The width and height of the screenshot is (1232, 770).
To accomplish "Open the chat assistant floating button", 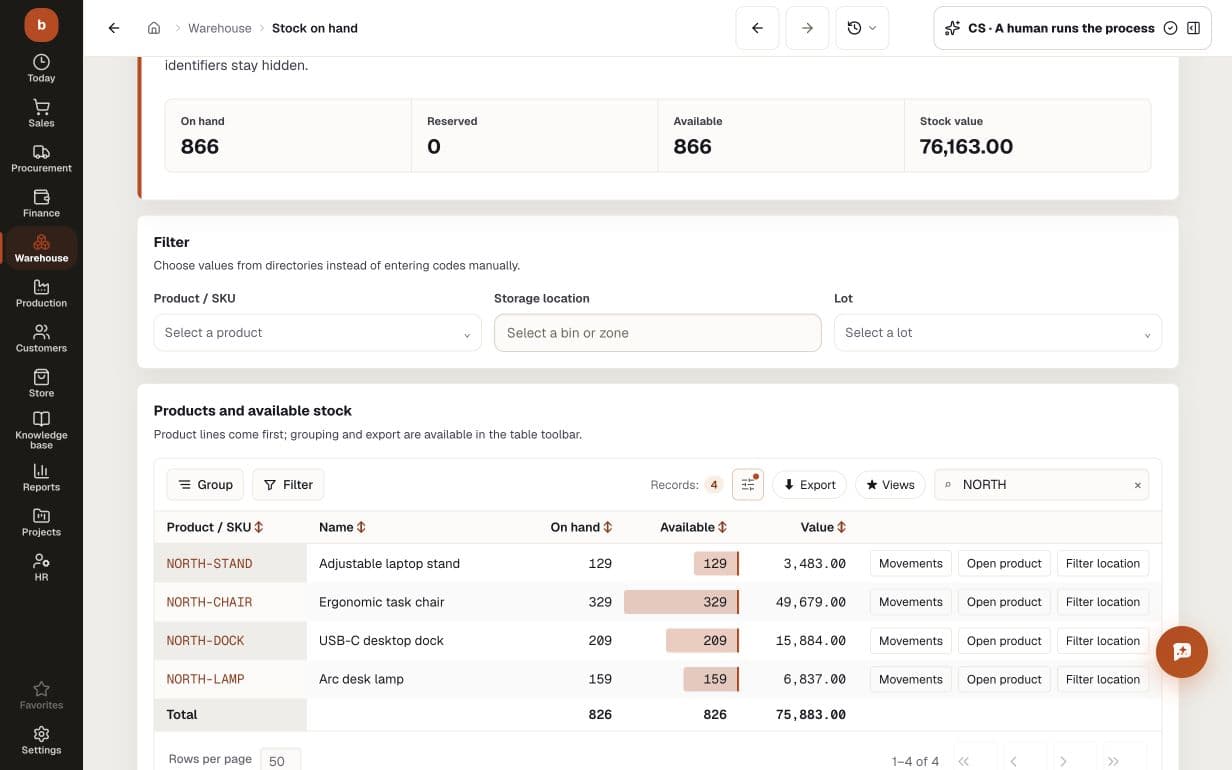I will [1182, 652].
